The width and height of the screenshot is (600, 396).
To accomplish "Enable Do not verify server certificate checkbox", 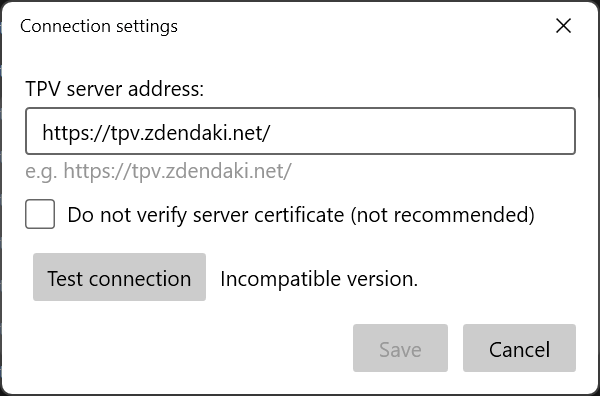I will pyautogui.click(x=40, y=214).
